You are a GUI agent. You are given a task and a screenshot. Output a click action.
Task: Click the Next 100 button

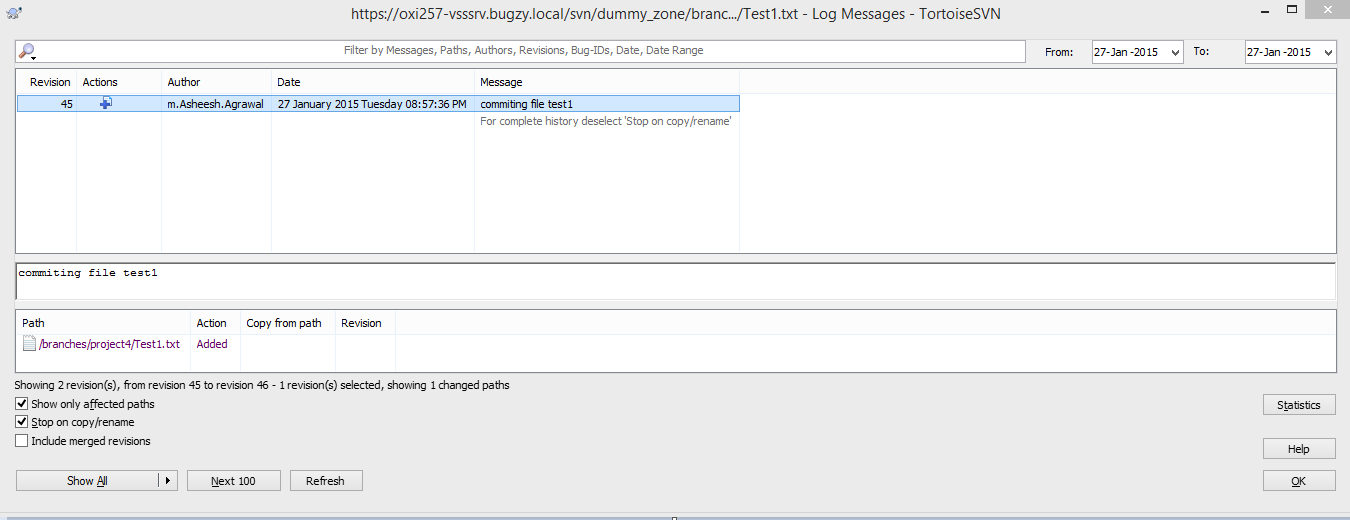click(x=233, y=481)
